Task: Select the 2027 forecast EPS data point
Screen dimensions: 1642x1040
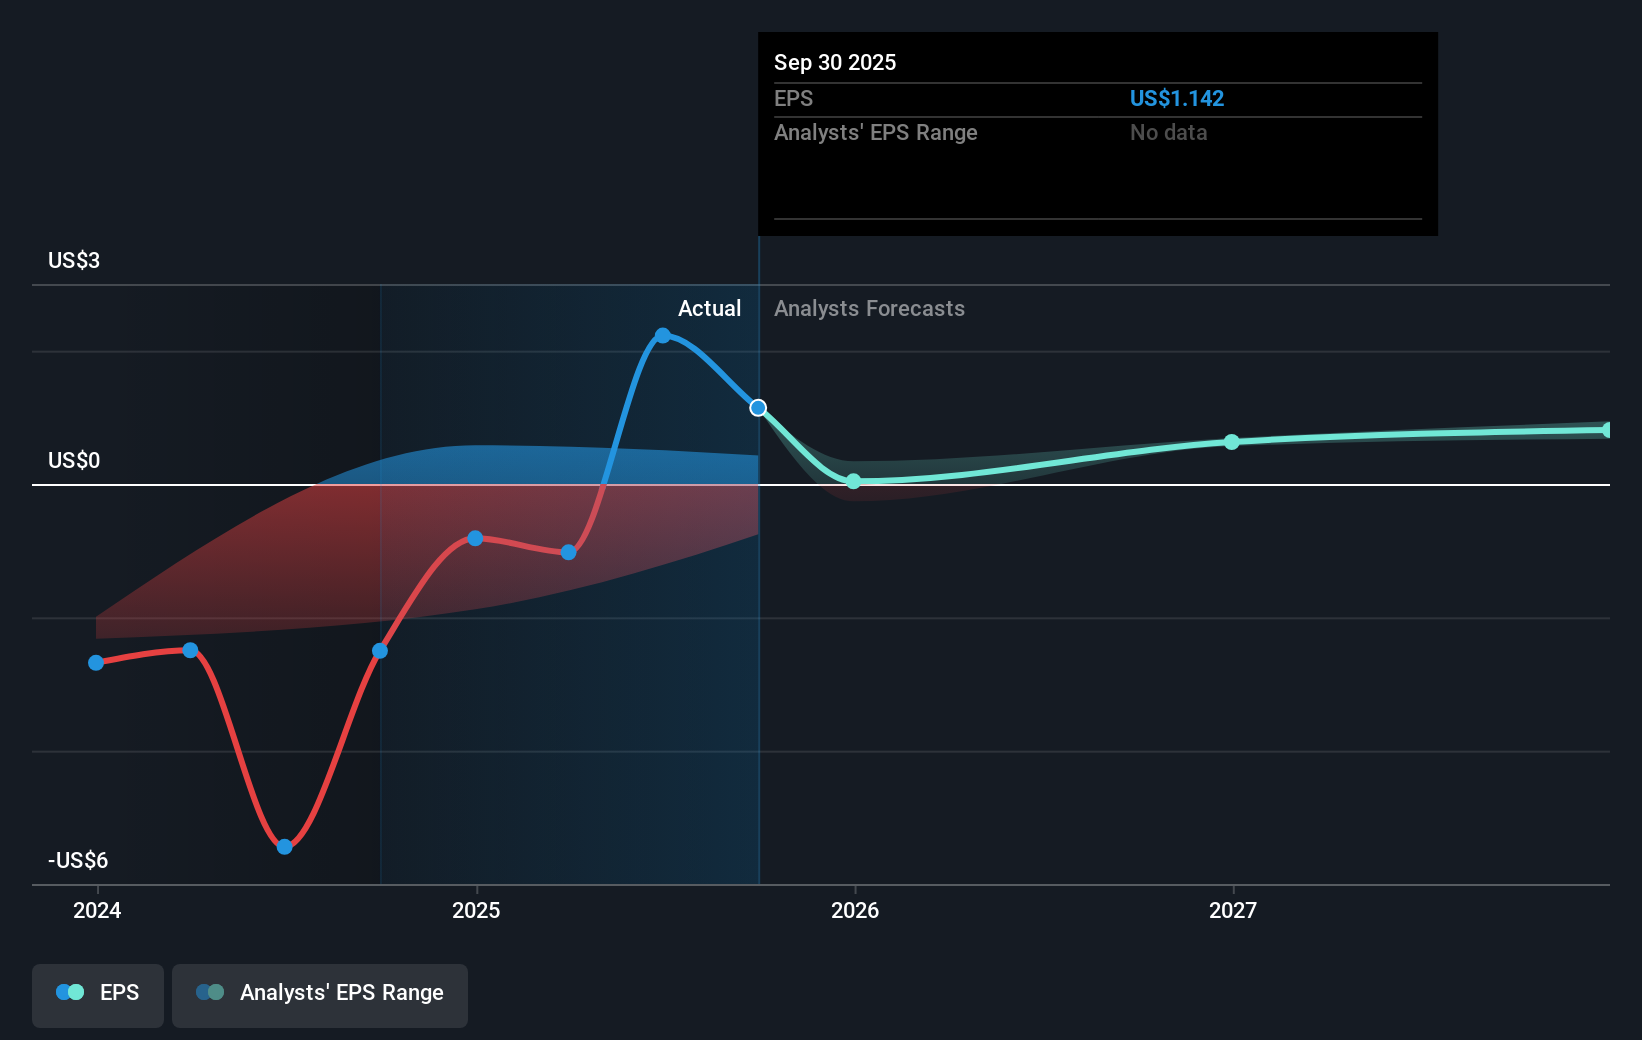Action: pyautogui.click(x=1232, y=442)
